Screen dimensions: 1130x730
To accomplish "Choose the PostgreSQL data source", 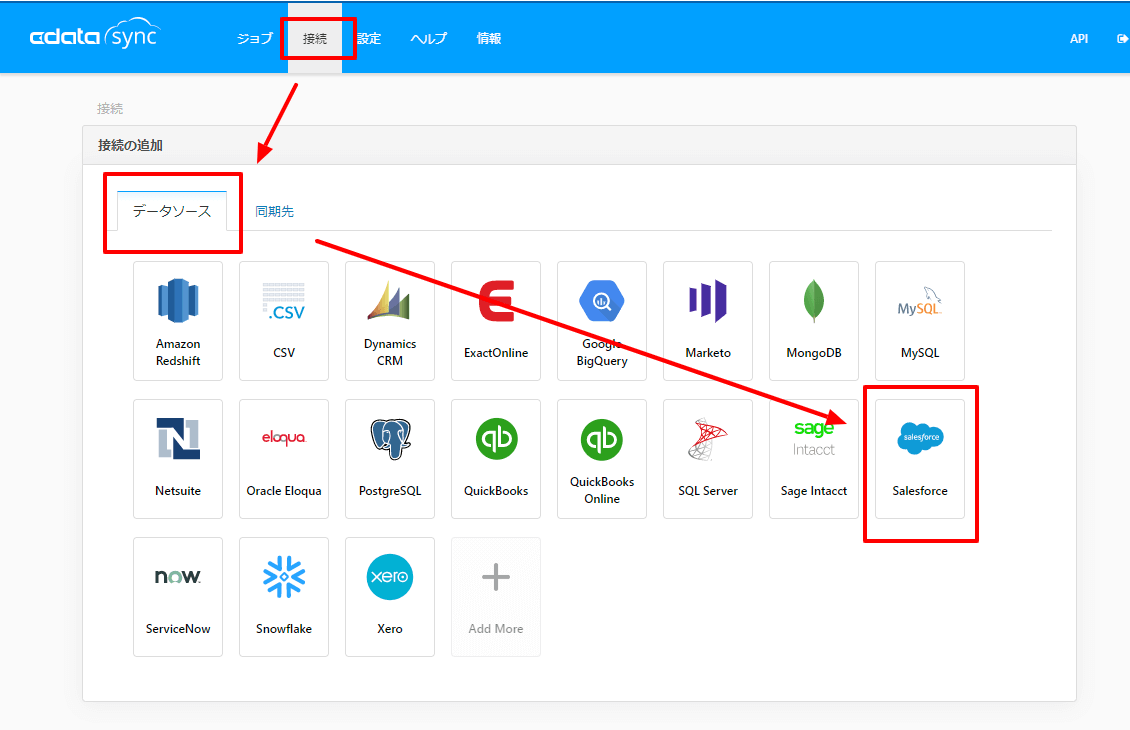I will [x=390, y=459].
